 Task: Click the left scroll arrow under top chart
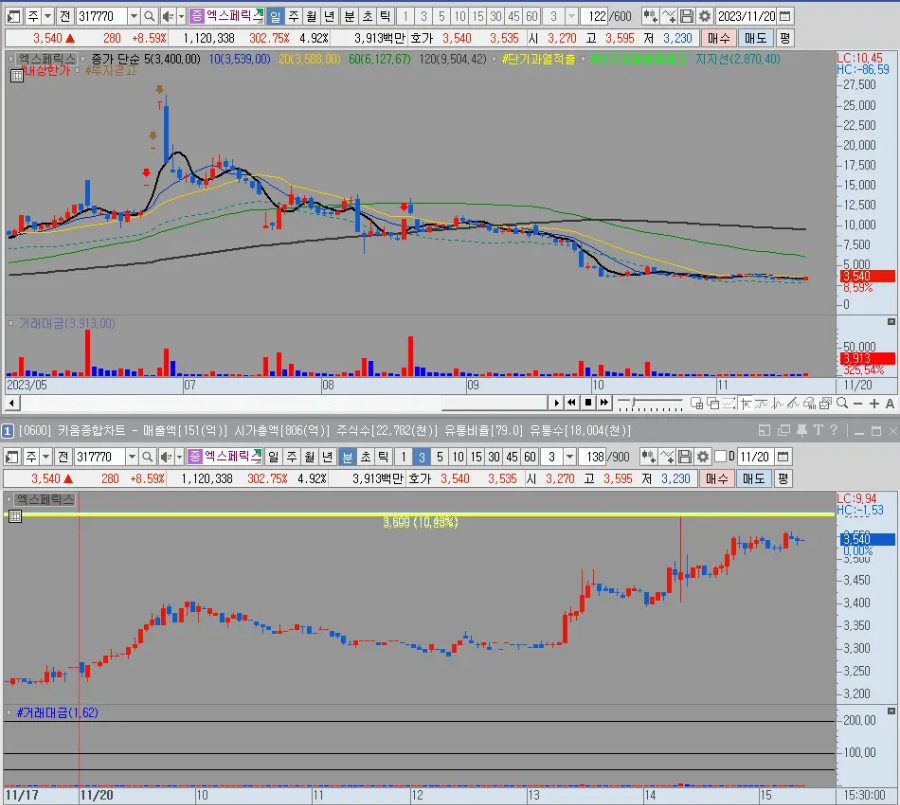click(x=12, y=403)
